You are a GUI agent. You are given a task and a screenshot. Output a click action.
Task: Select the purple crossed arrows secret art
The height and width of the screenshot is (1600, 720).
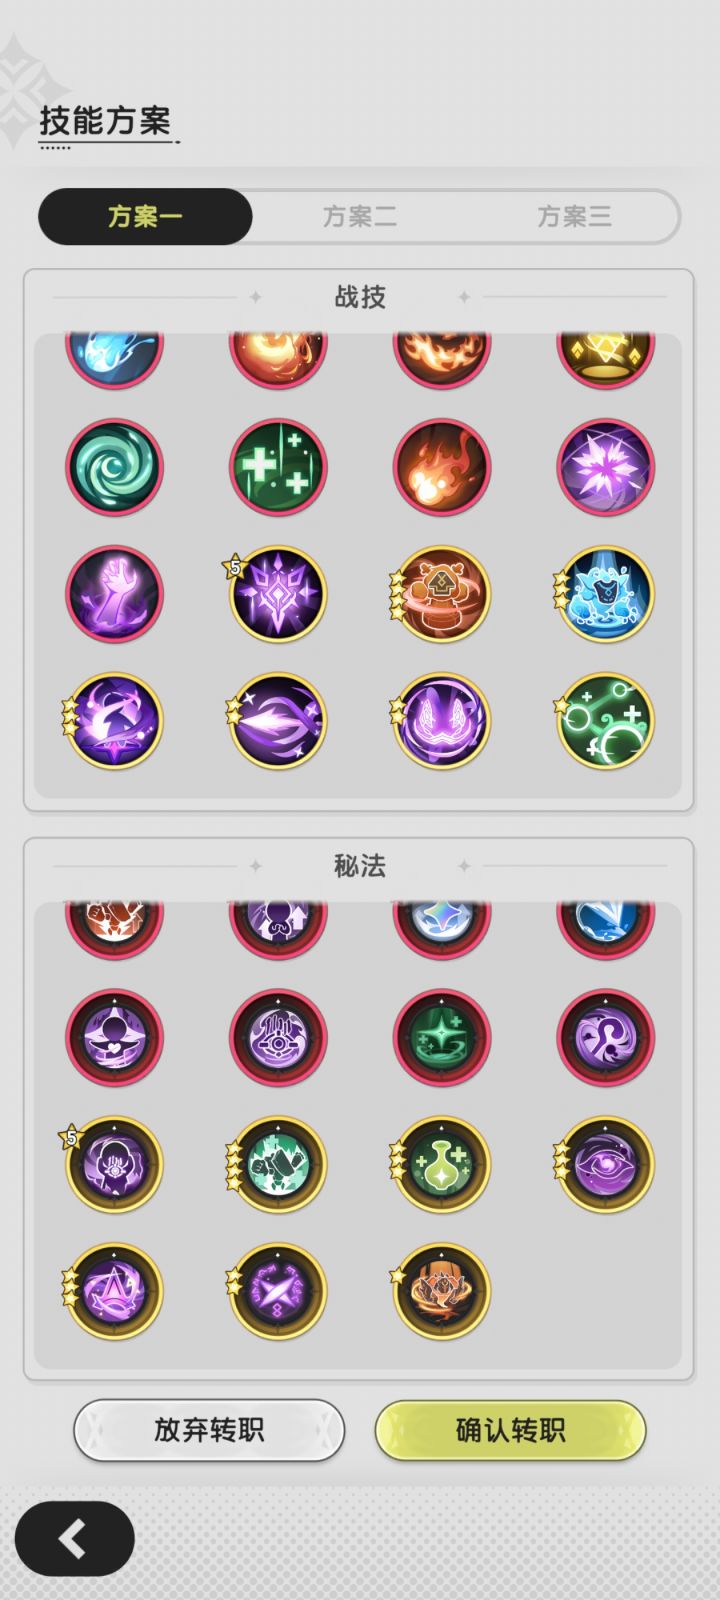point(278,1291)
